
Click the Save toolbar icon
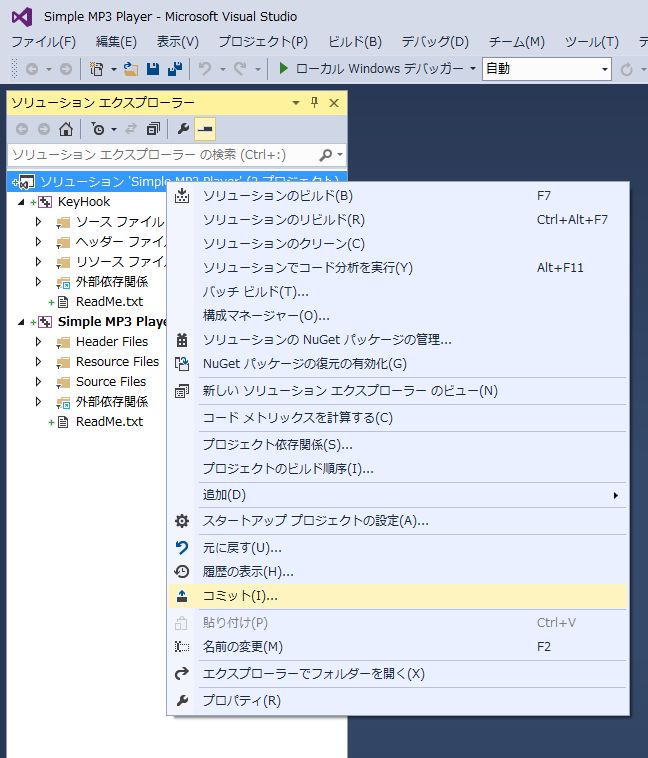[x=153, y=69]
